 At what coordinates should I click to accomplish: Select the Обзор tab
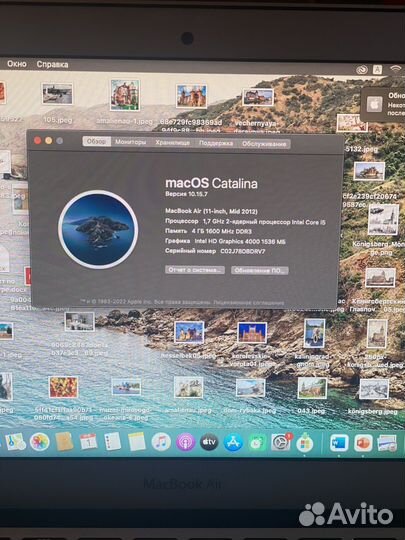click(96, 142)
